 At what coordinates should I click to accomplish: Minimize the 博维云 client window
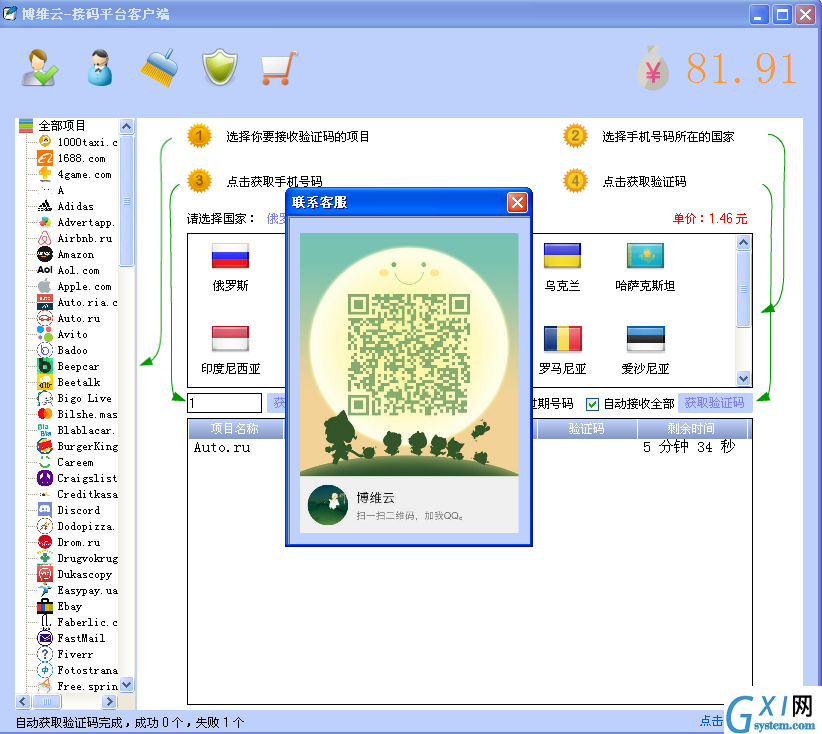(759, 14)
